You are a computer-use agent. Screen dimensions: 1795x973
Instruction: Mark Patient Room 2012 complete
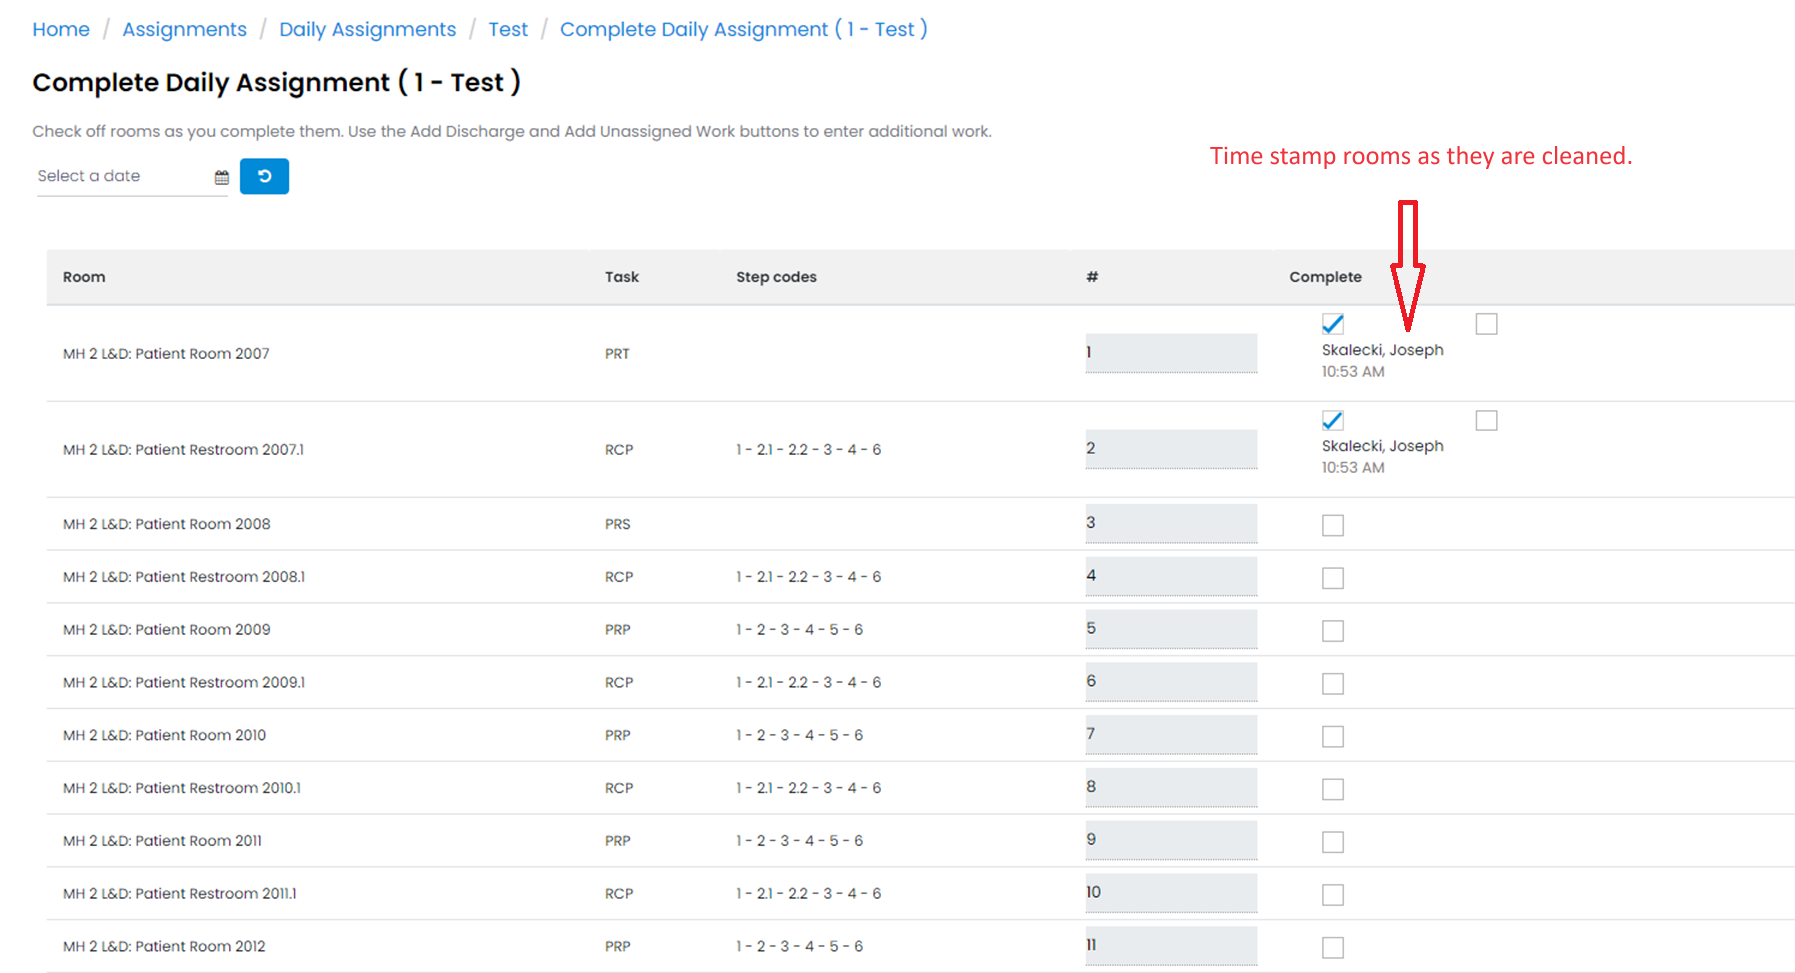pos(1333,948)
